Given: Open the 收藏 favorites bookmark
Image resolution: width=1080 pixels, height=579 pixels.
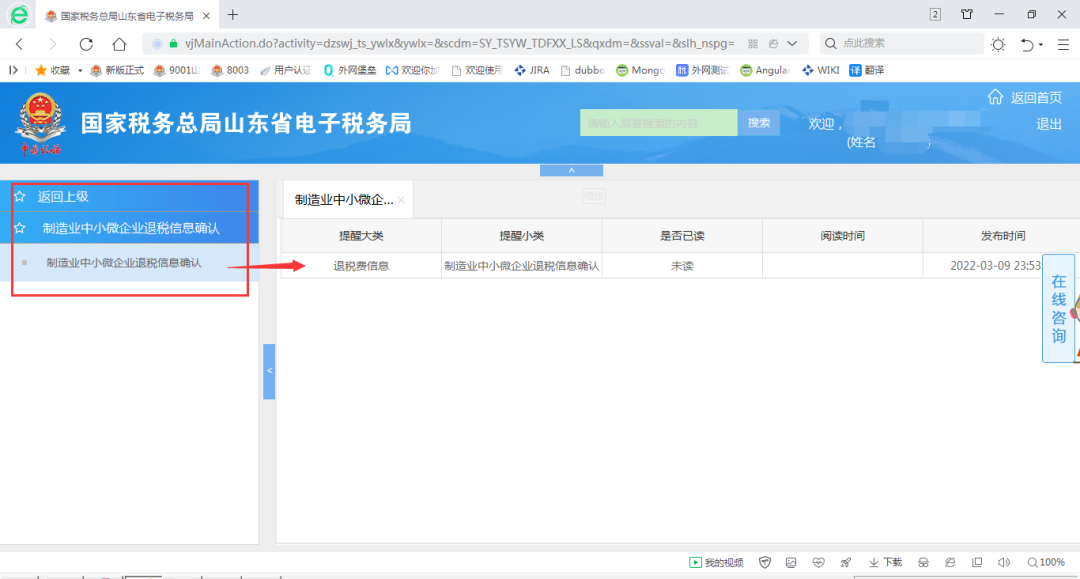Looking at the screenshot, I should 53,70.
